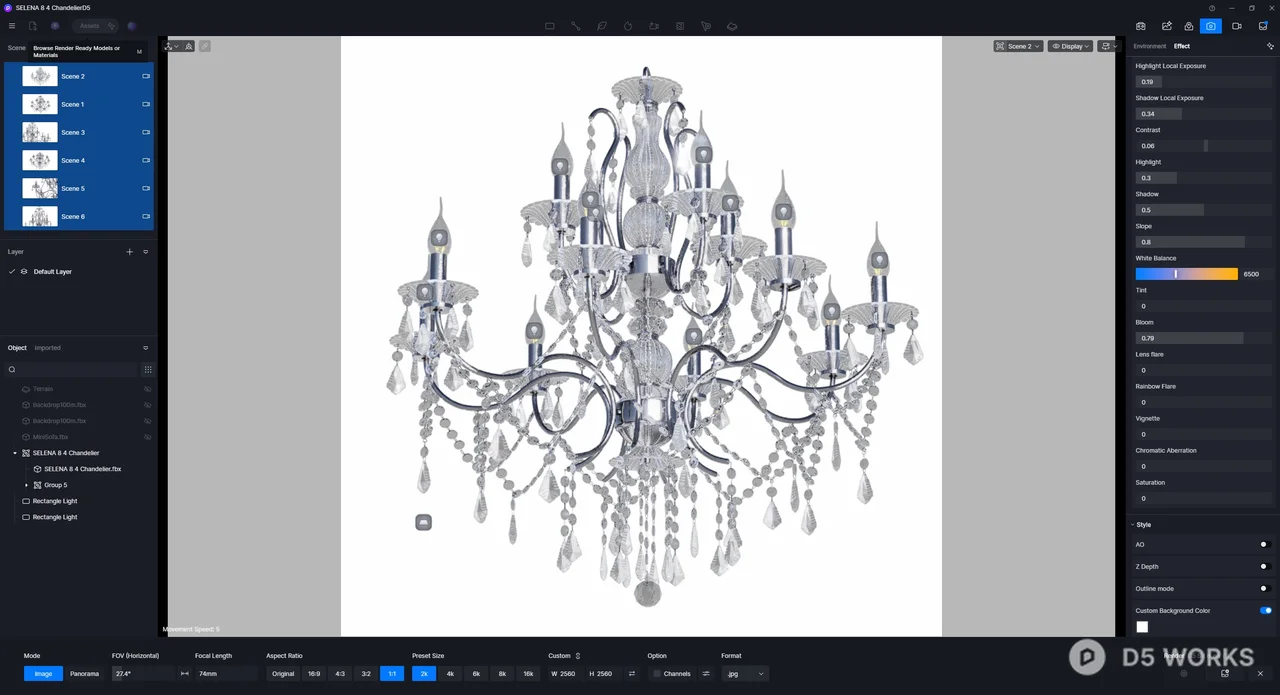The width and height of the screenshot is (1280, 695).
Task: Open the Object panel options dropdown
Action: 146,348
